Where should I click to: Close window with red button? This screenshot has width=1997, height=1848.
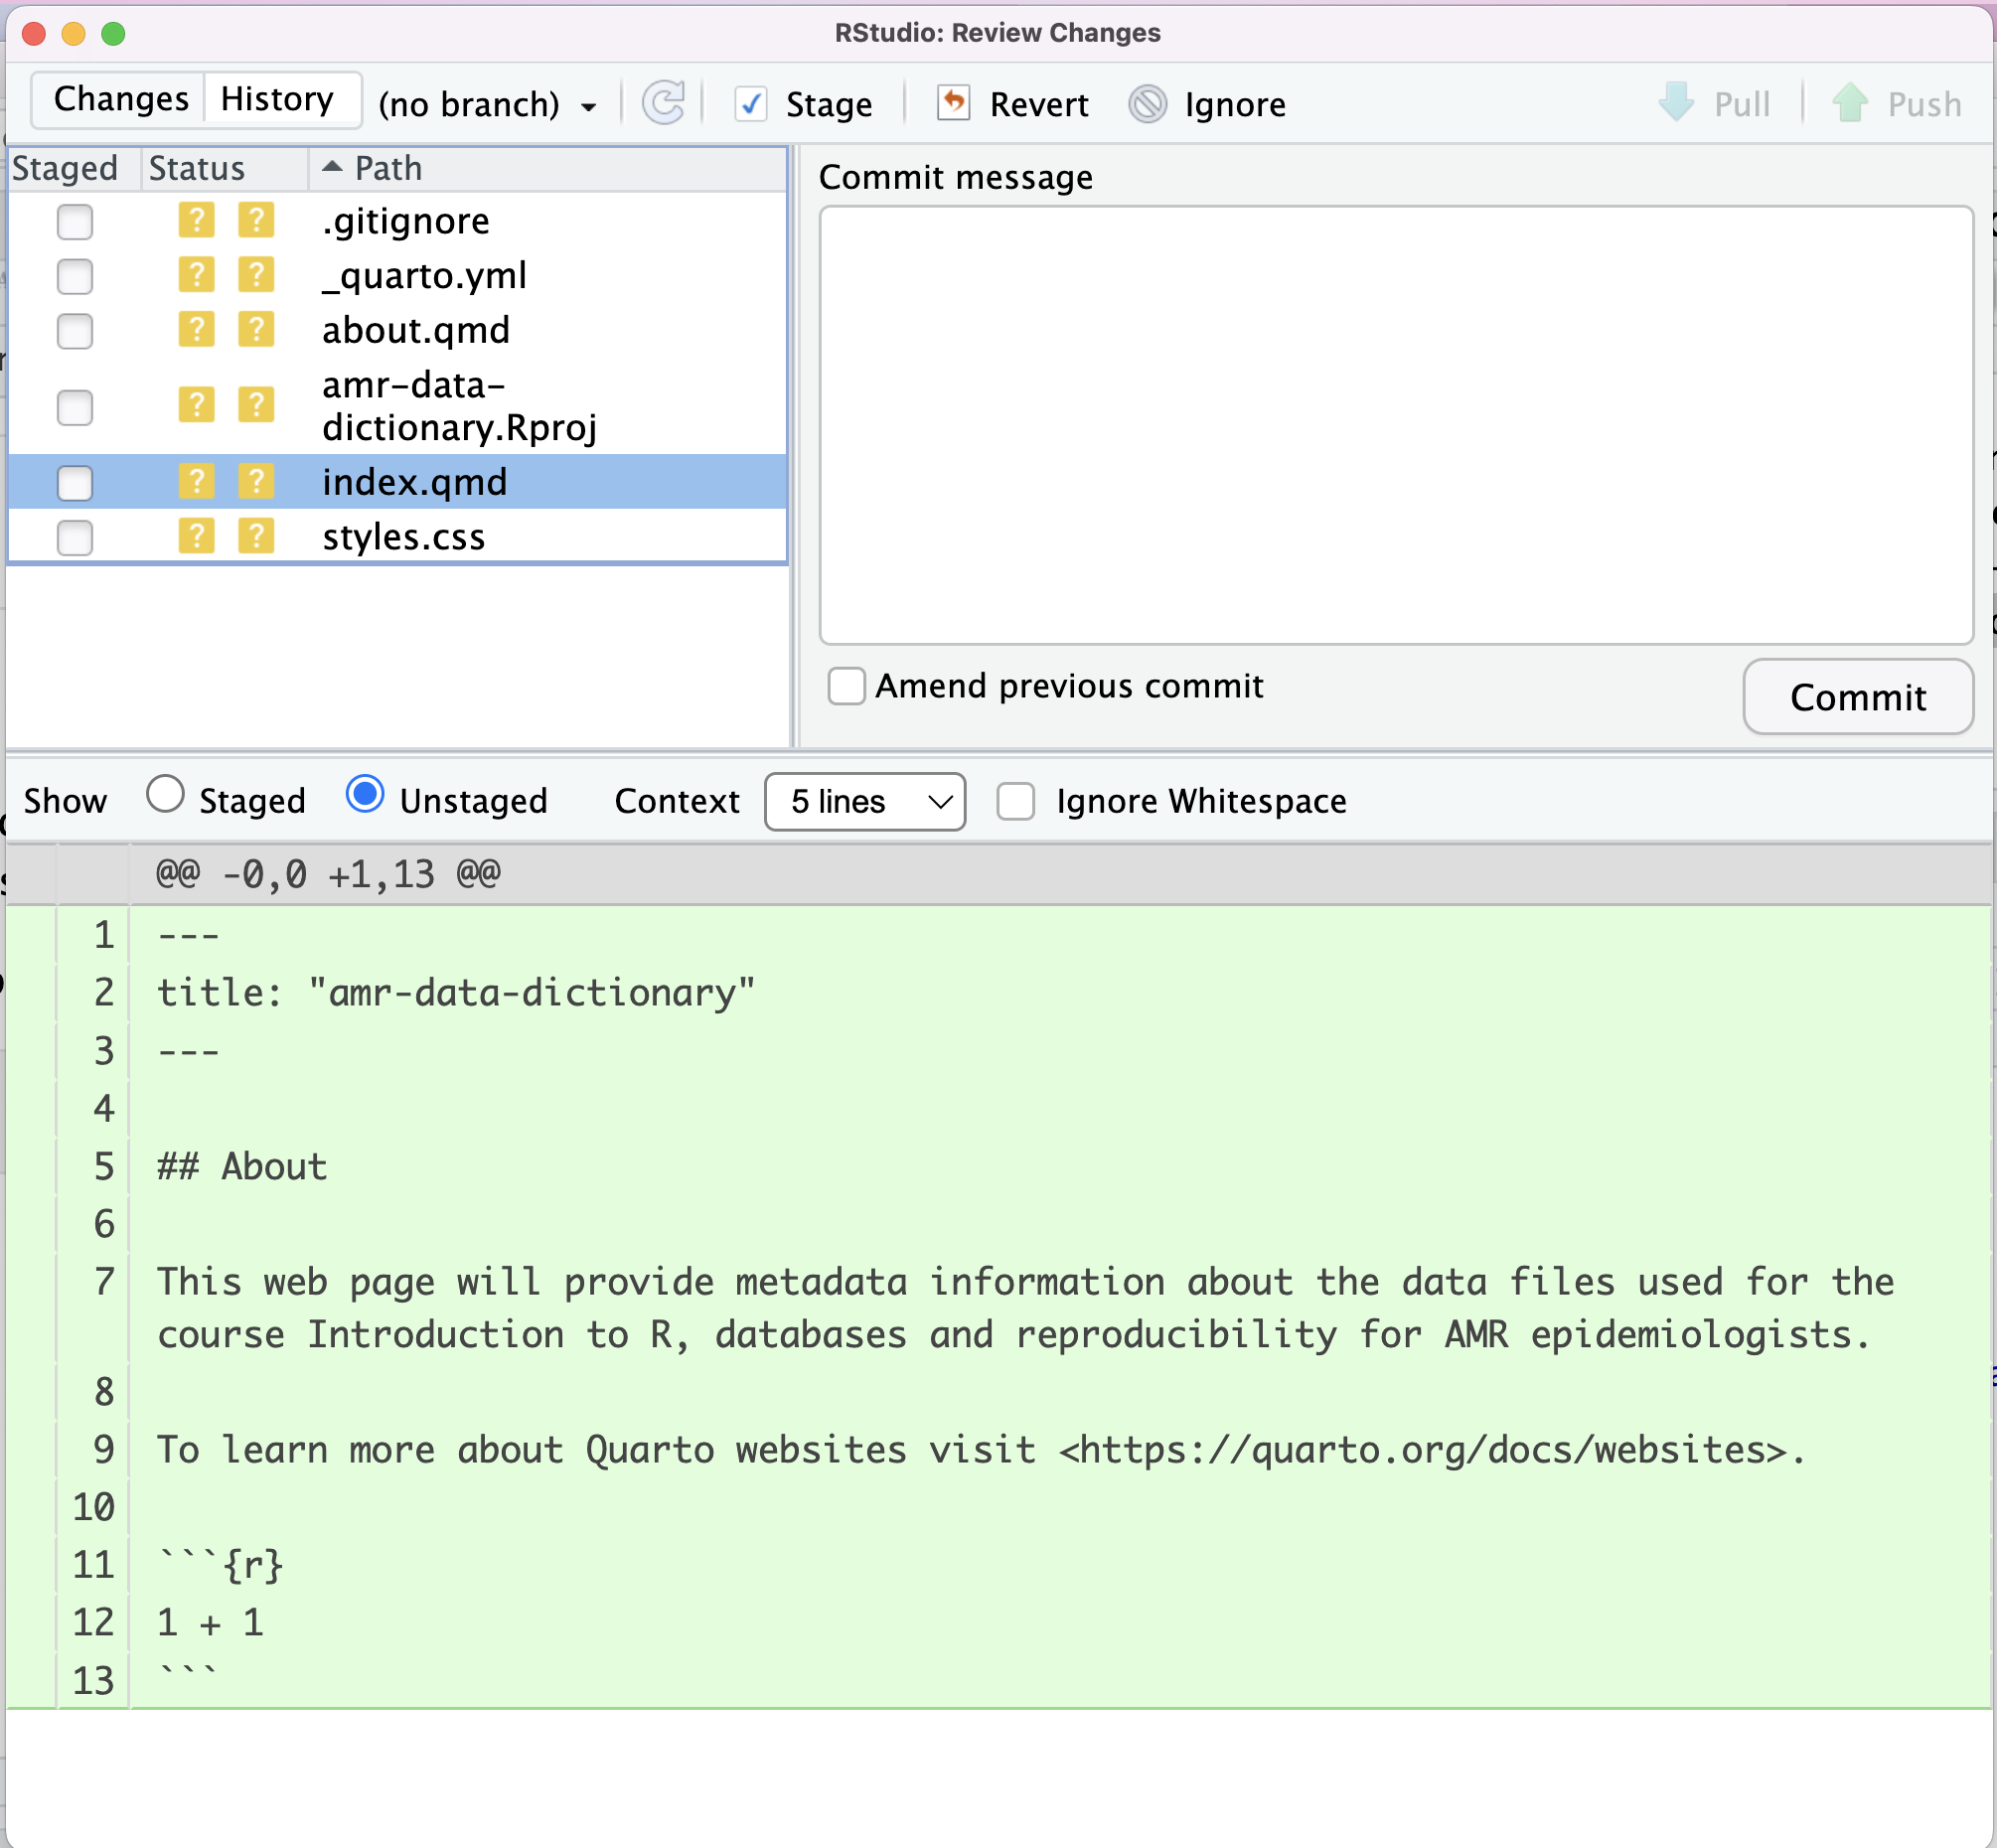(x=34, y=33)
